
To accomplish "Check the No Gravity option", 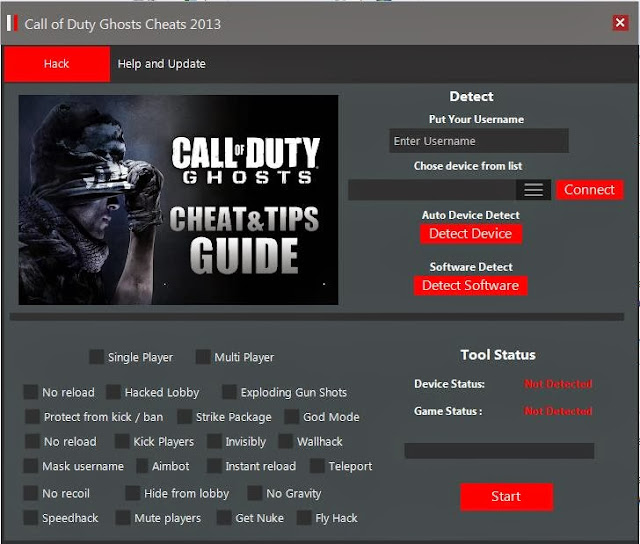I will tap(255, 493).
